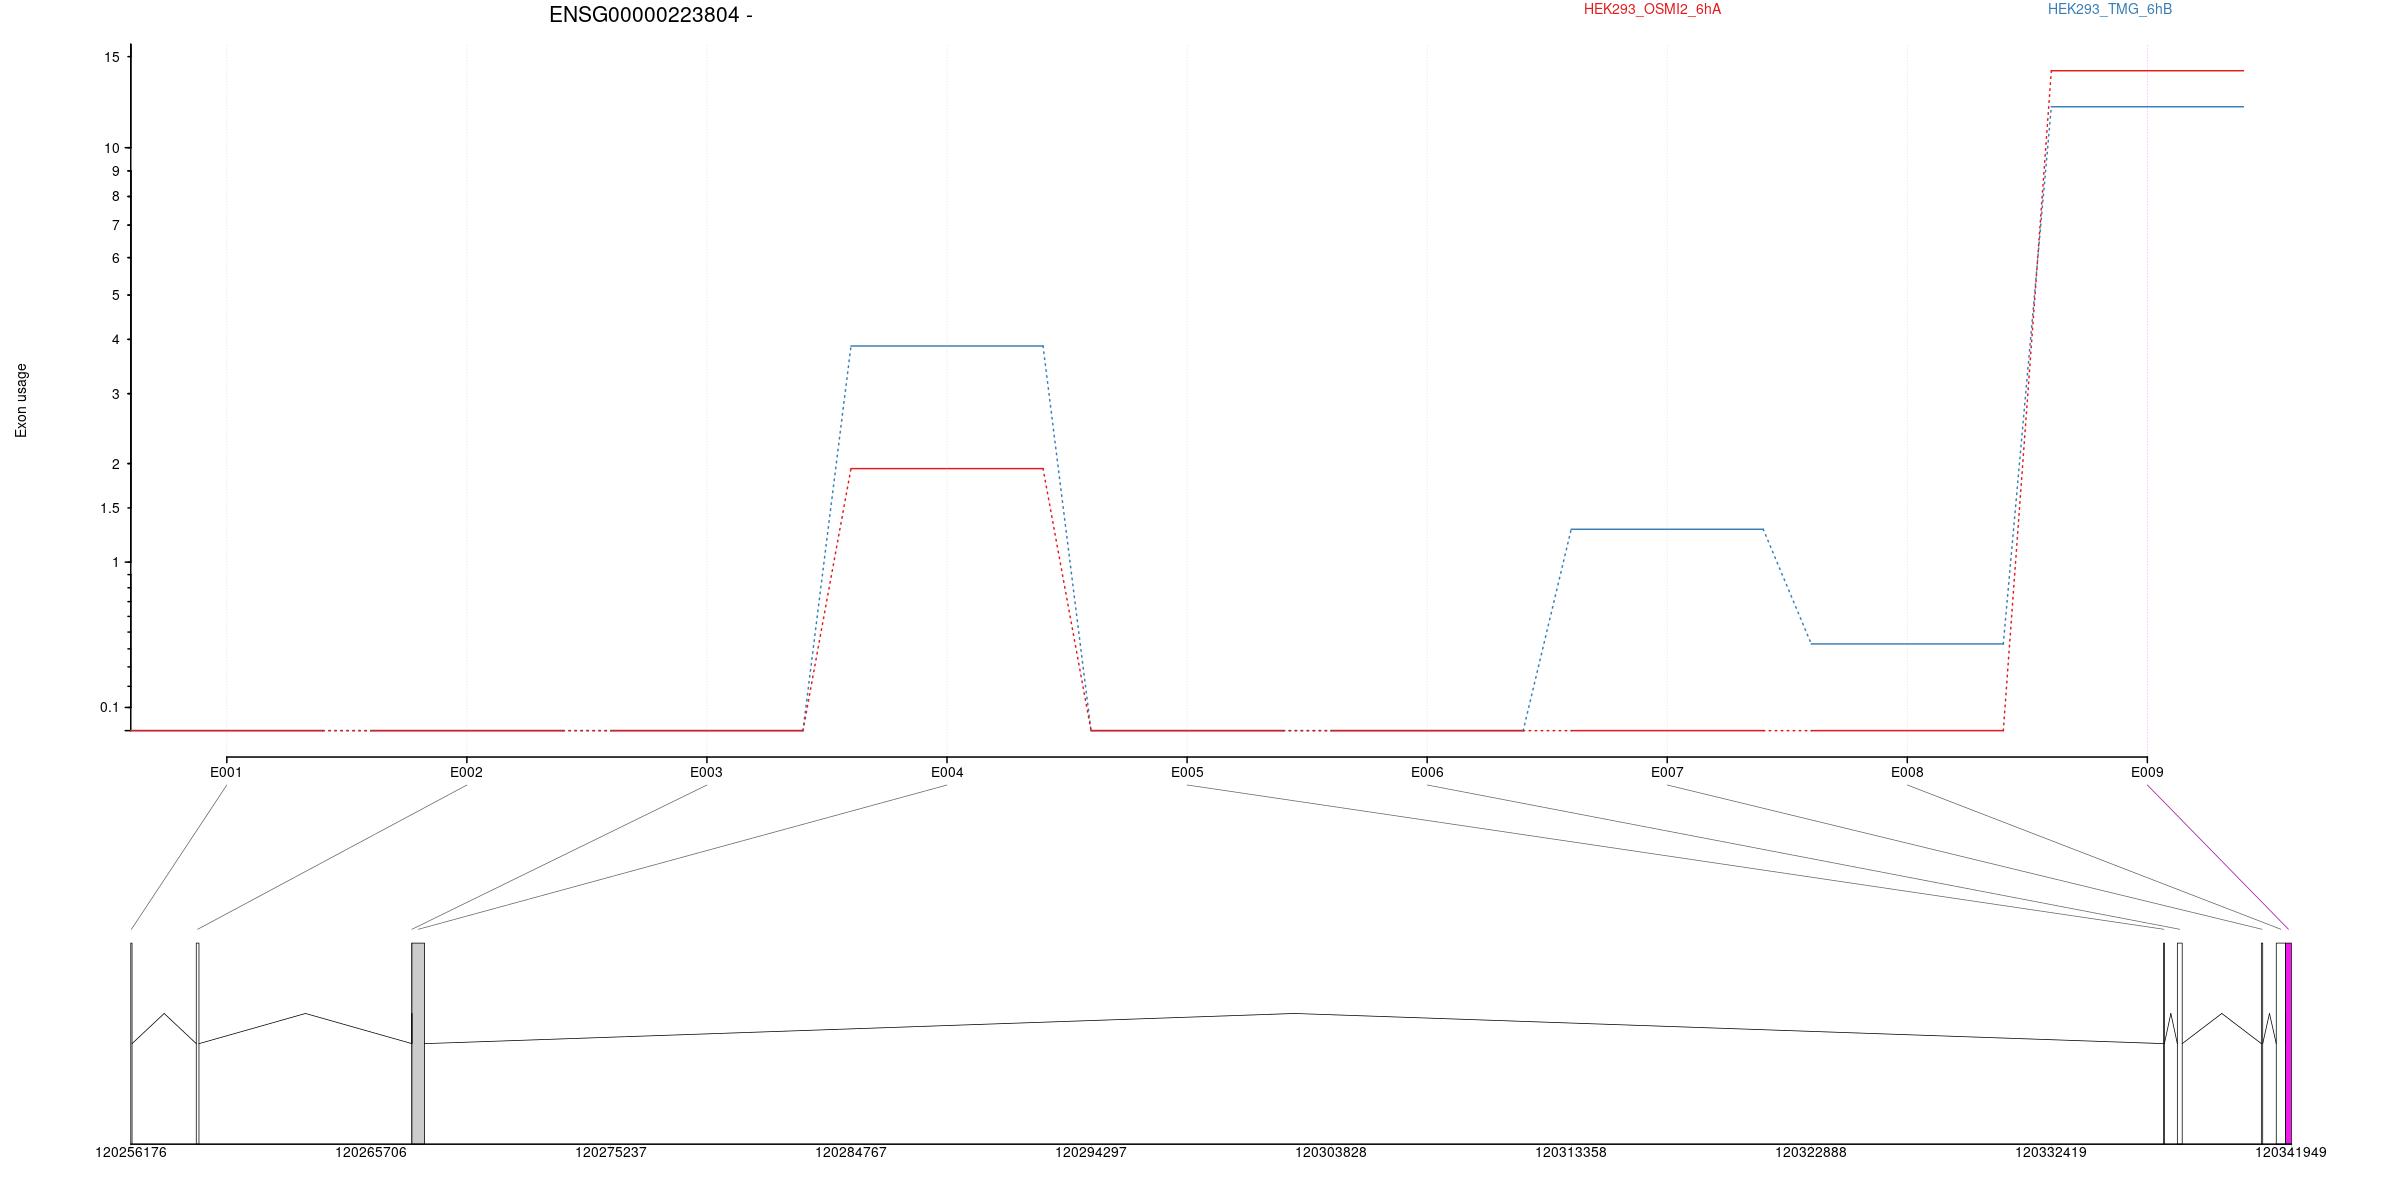Click genomic coordinate 120313358
Image resolution: width=2400 pixels, height=1200 pixels.
tap(1571, 1153)
